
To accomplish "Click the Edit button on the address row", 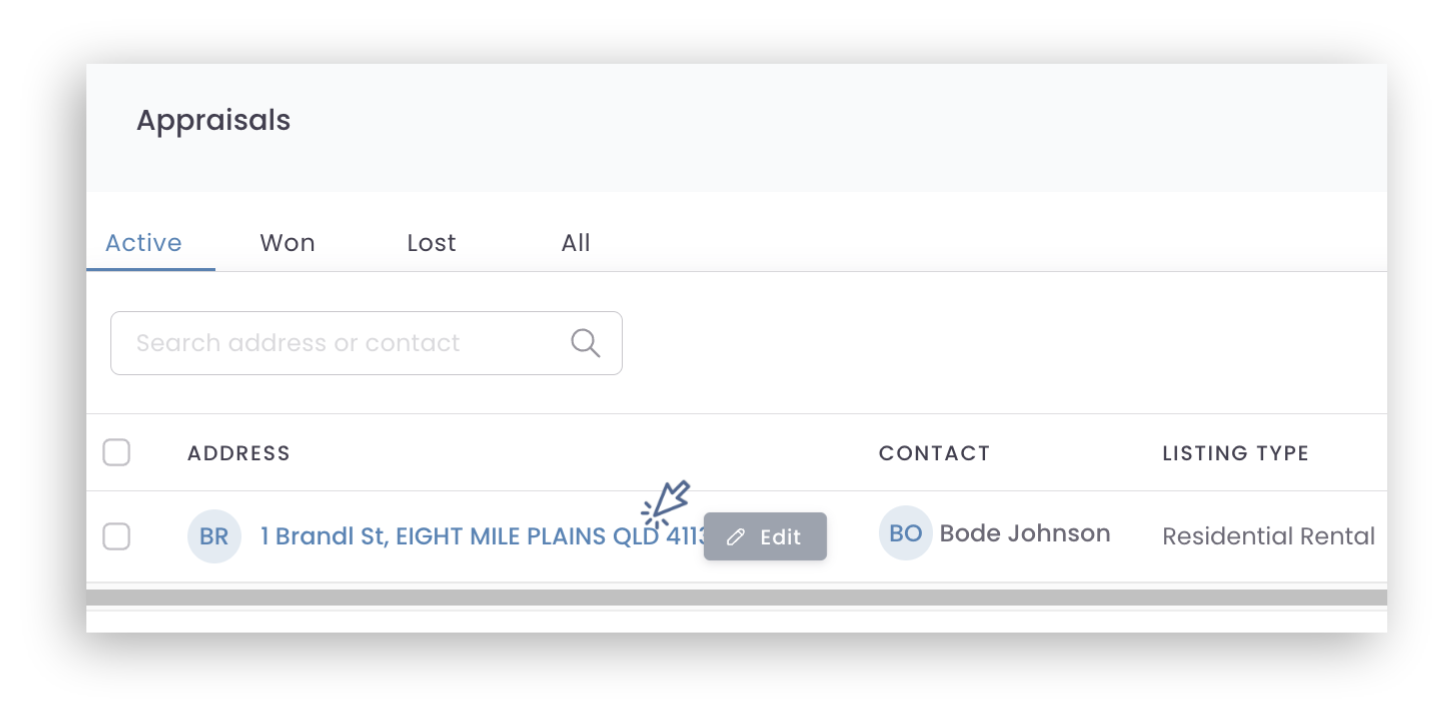I will pyautogui.click(x=765, y=537).
